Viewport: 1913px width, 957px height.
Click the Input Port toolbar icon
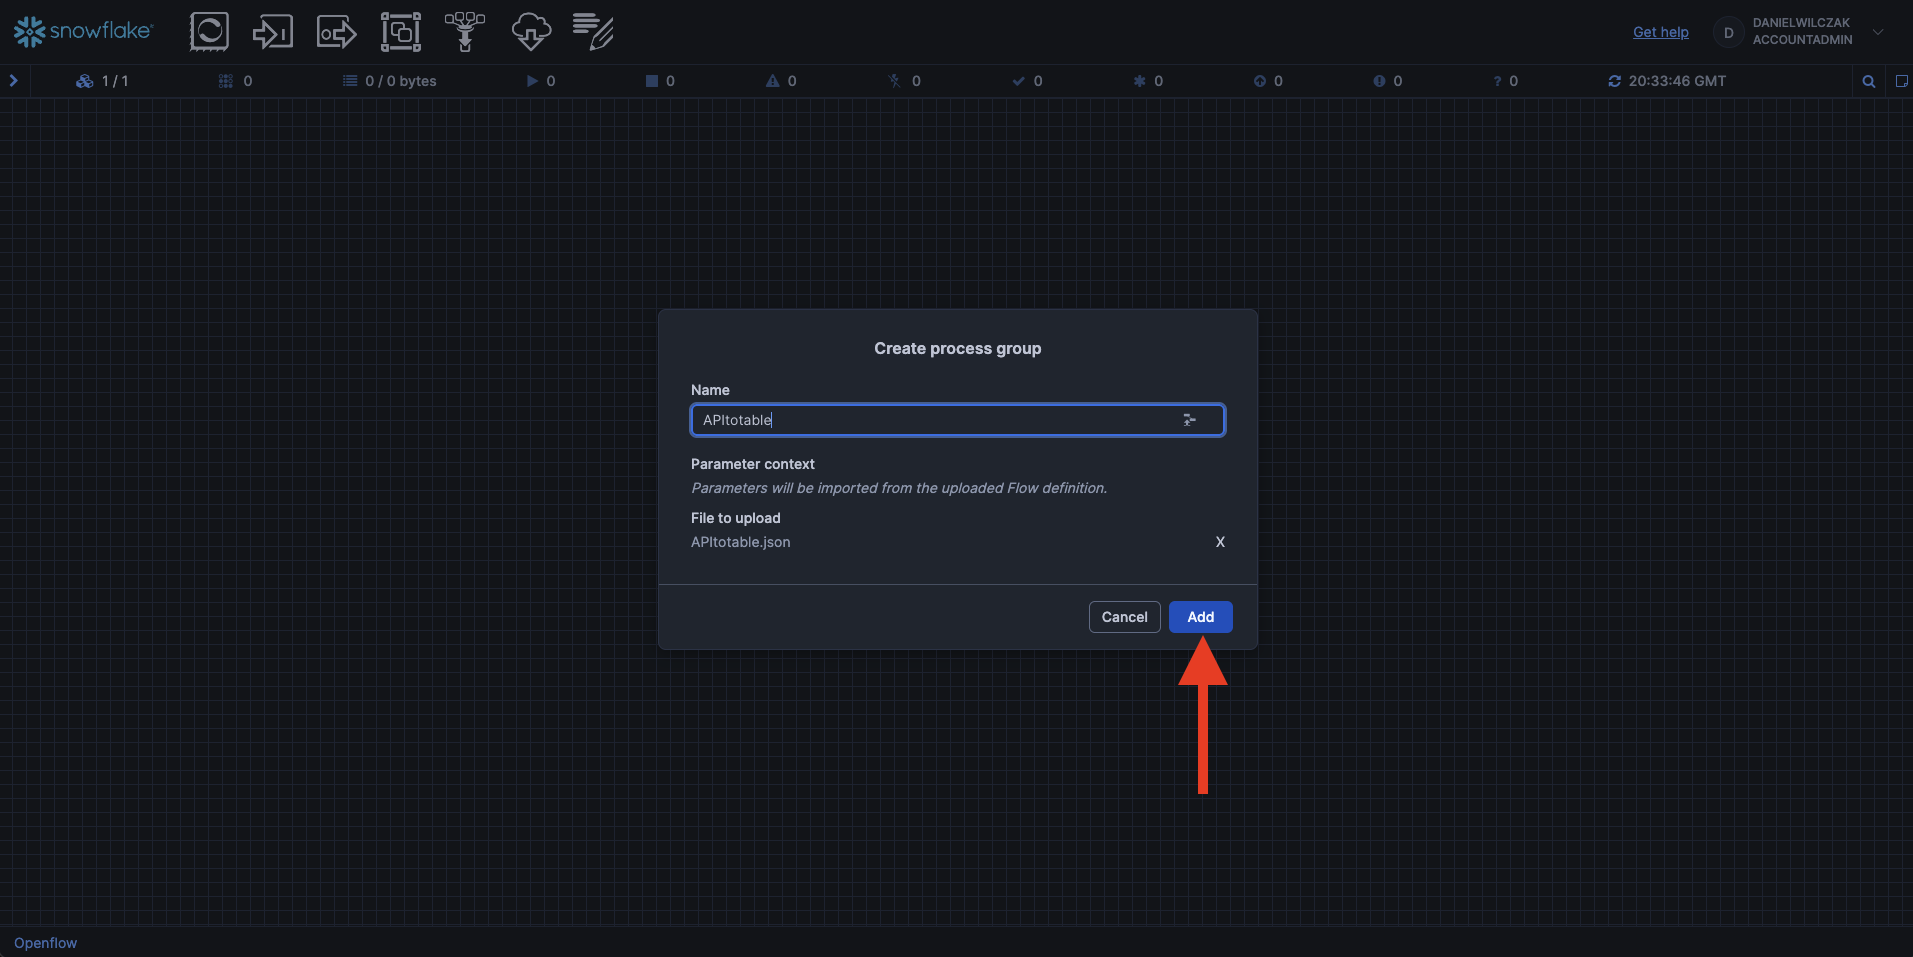click(x=272, y=32)
